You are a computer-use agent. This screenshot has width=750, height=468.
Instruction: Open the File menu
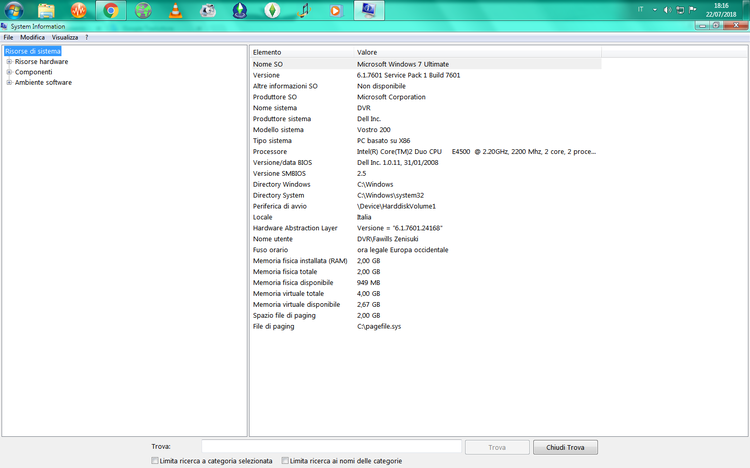point(8,37)
